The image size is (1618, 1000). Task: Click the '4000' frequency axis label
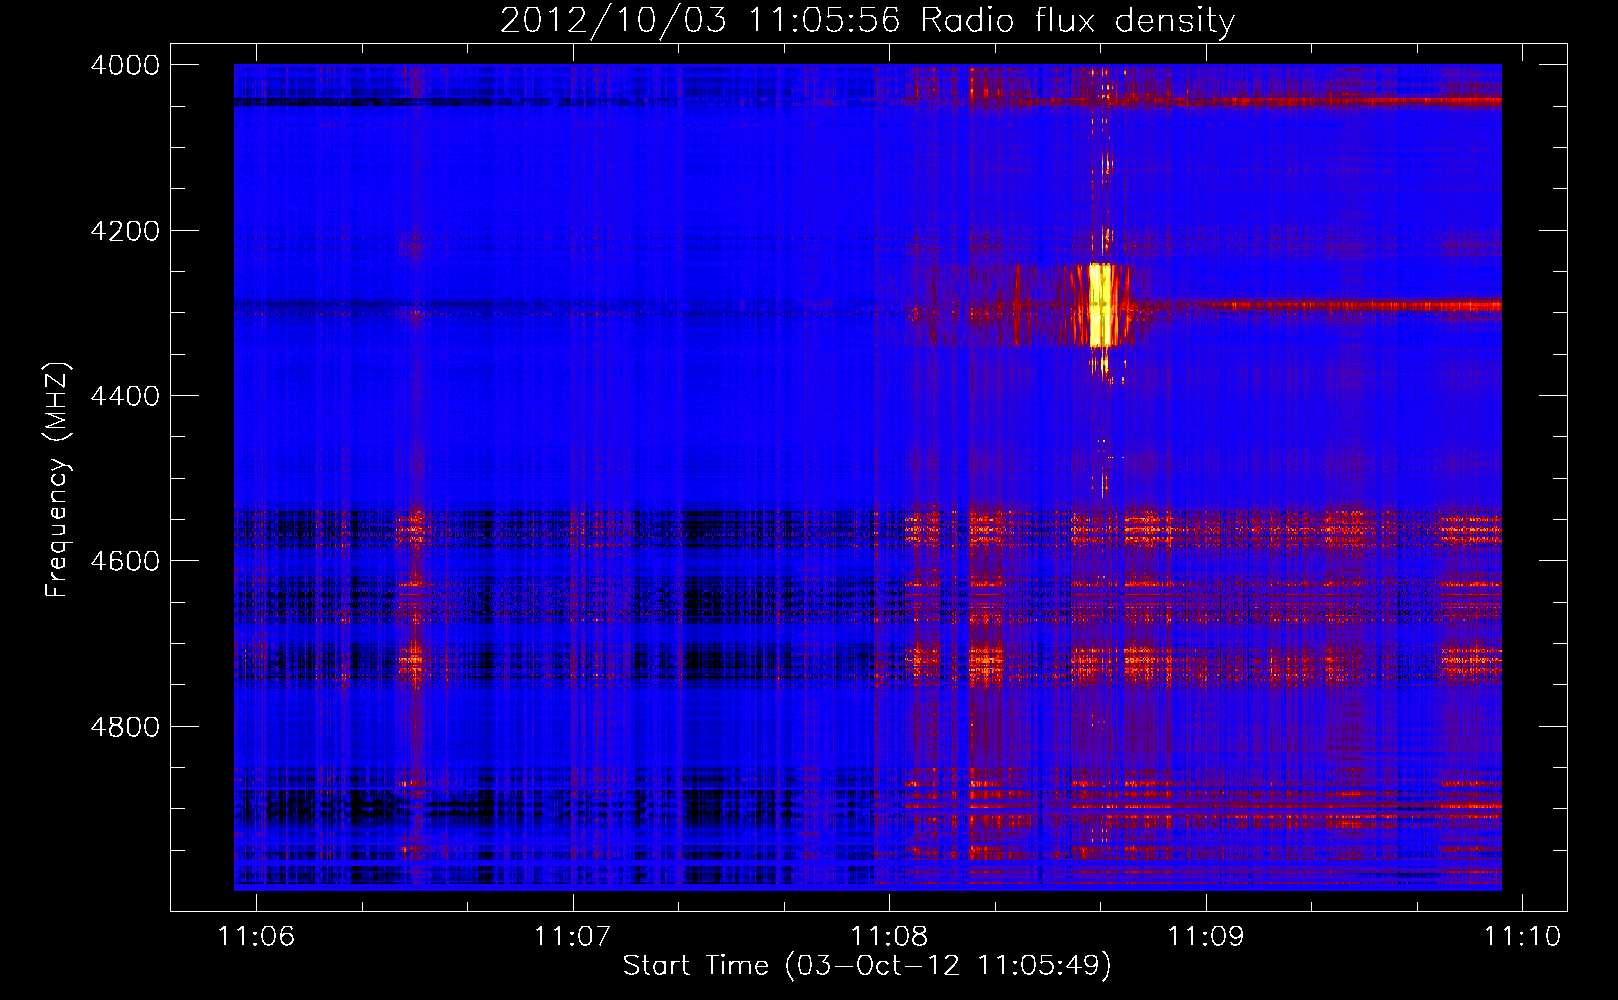coord(125,65)
